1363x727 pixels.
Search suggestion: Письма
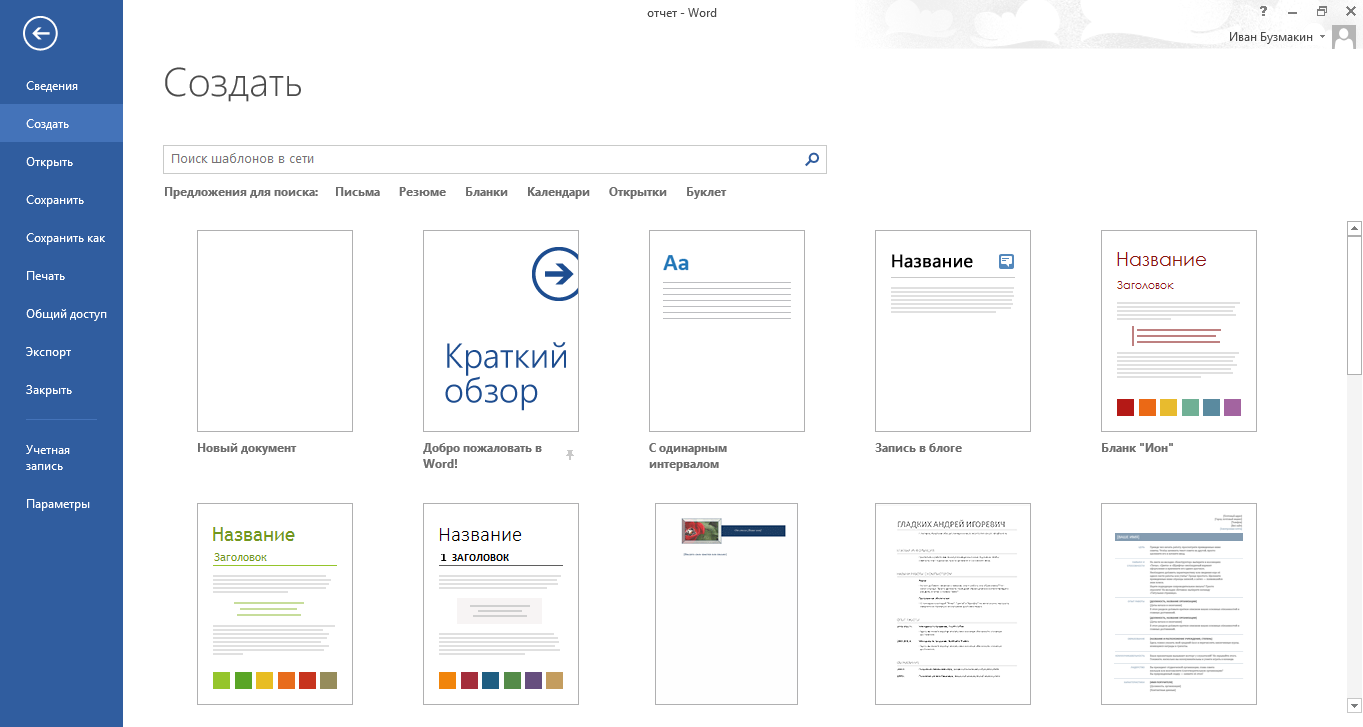(358, 192)
